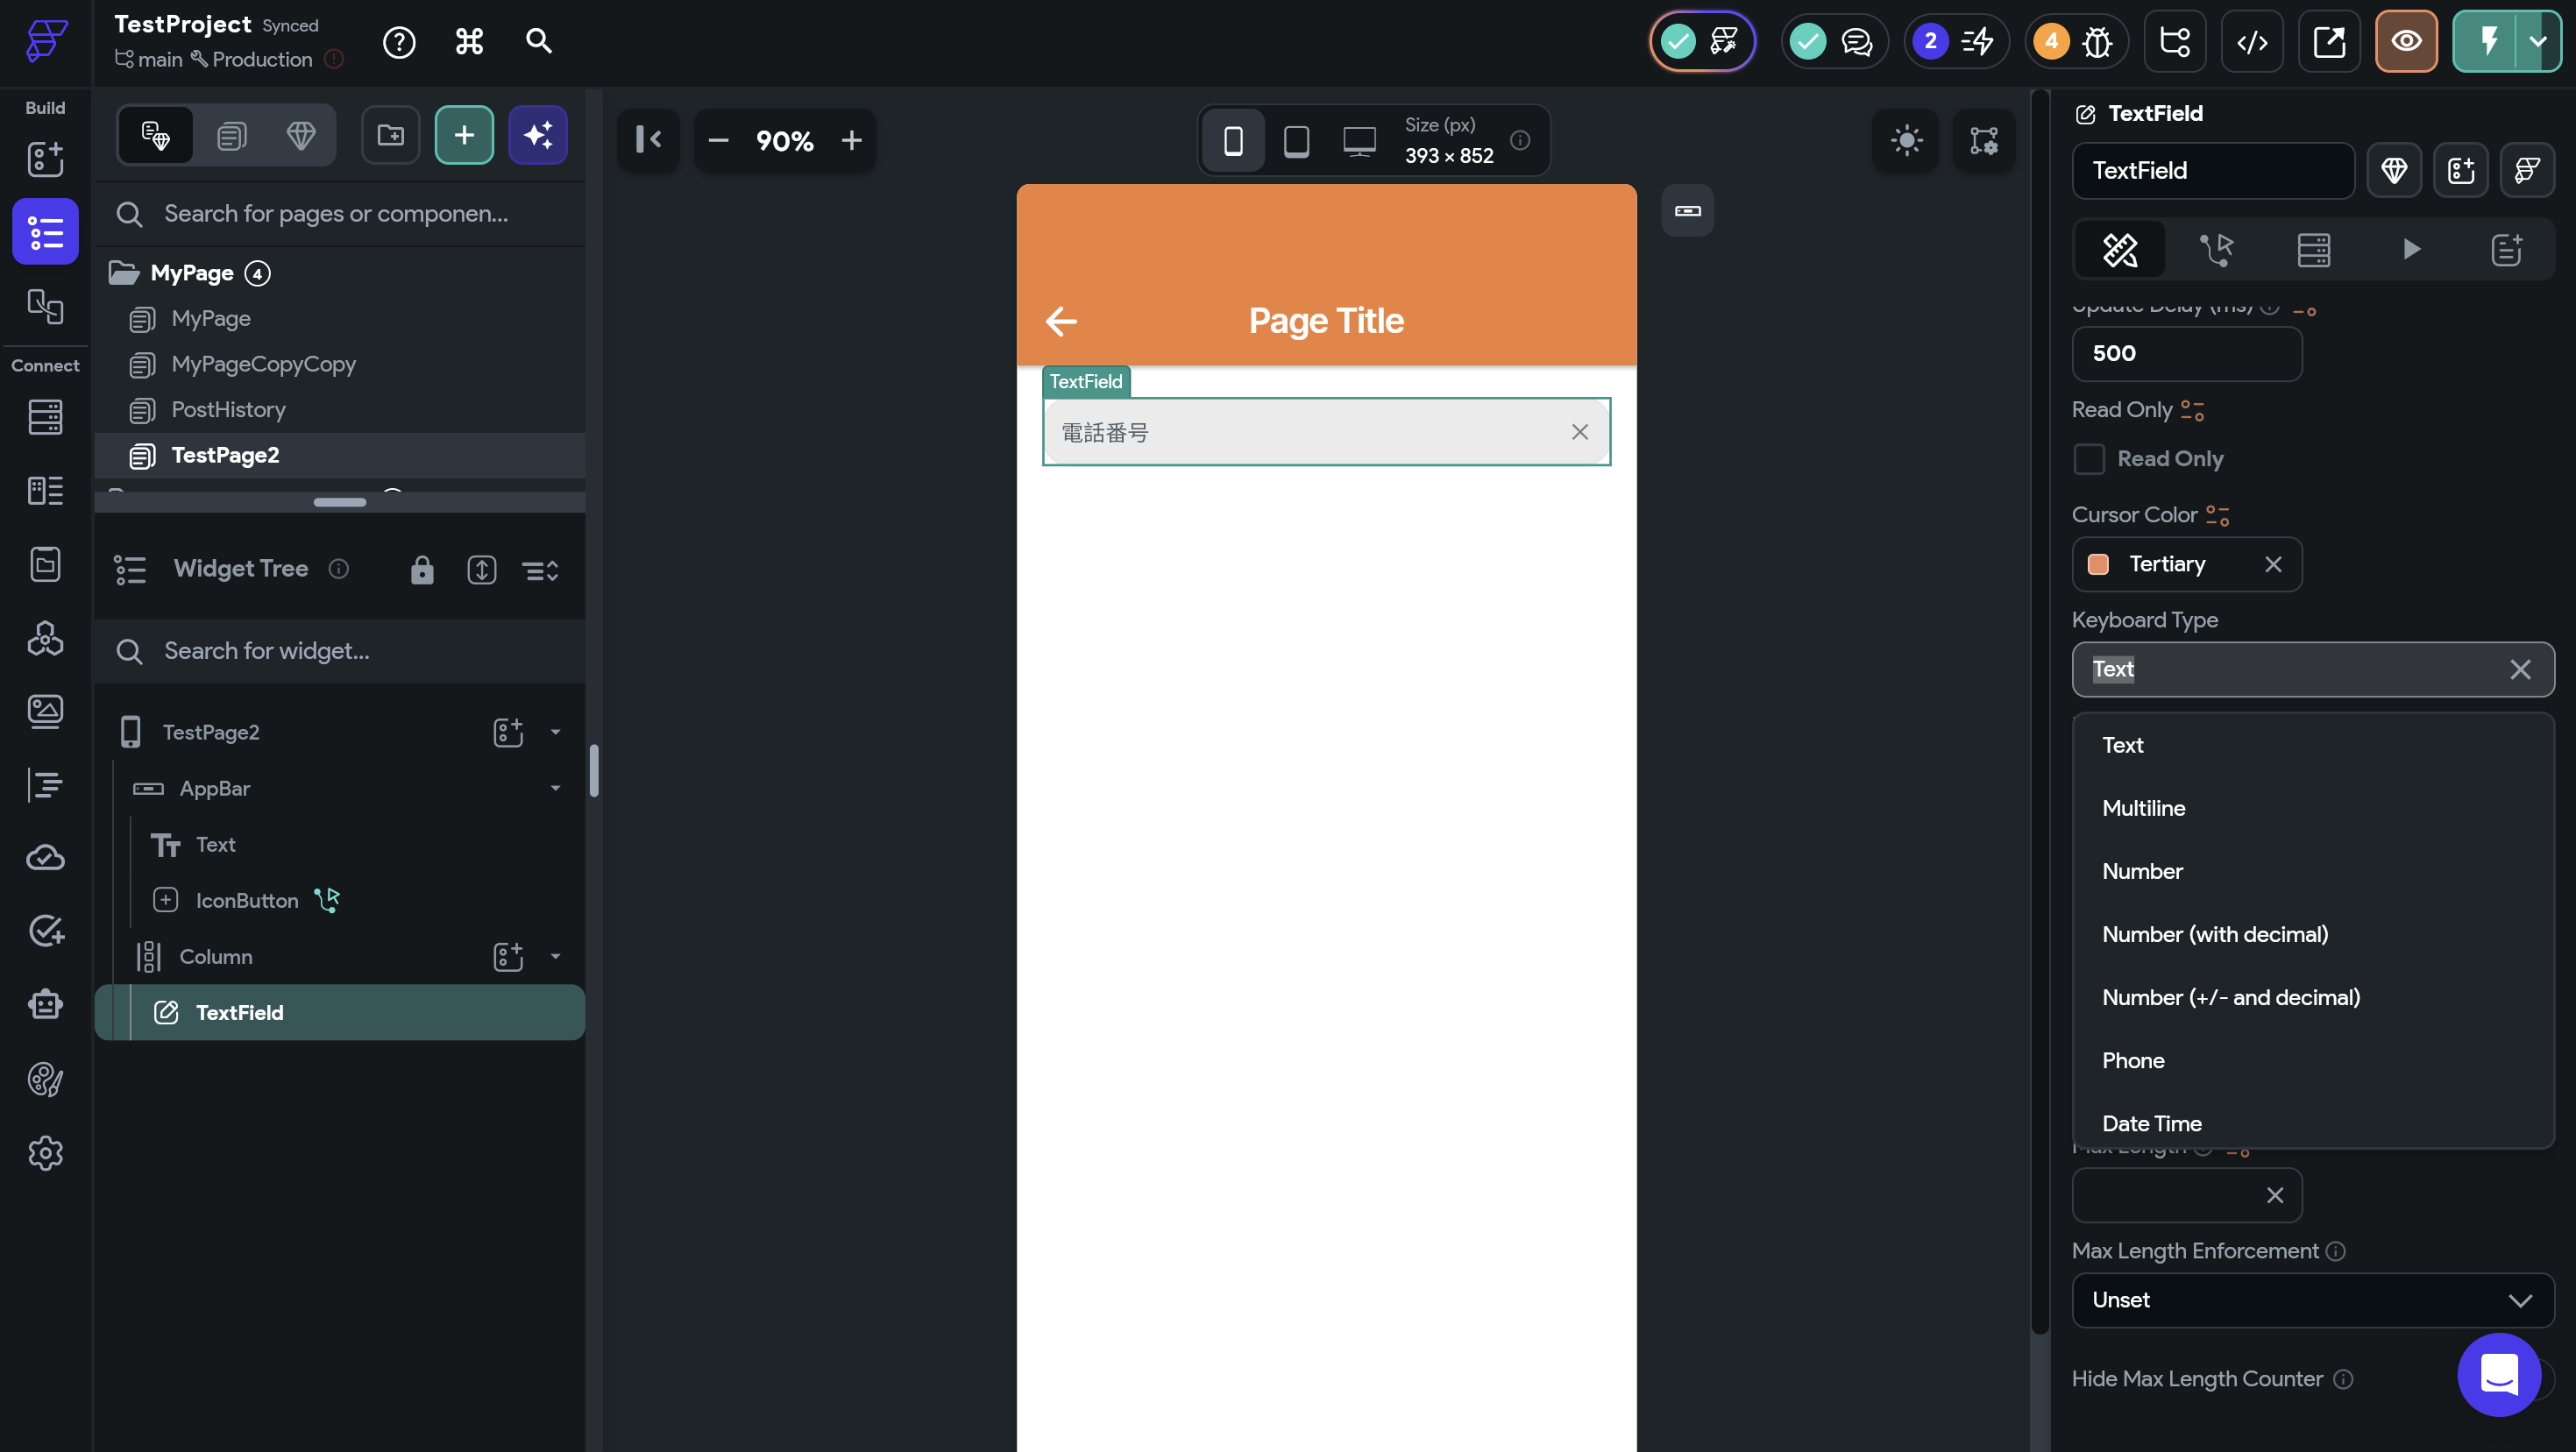Screen dimensions: 2576x1452
Task: Collapse the AppBar tree node arrow
Action: pos(556,788)
